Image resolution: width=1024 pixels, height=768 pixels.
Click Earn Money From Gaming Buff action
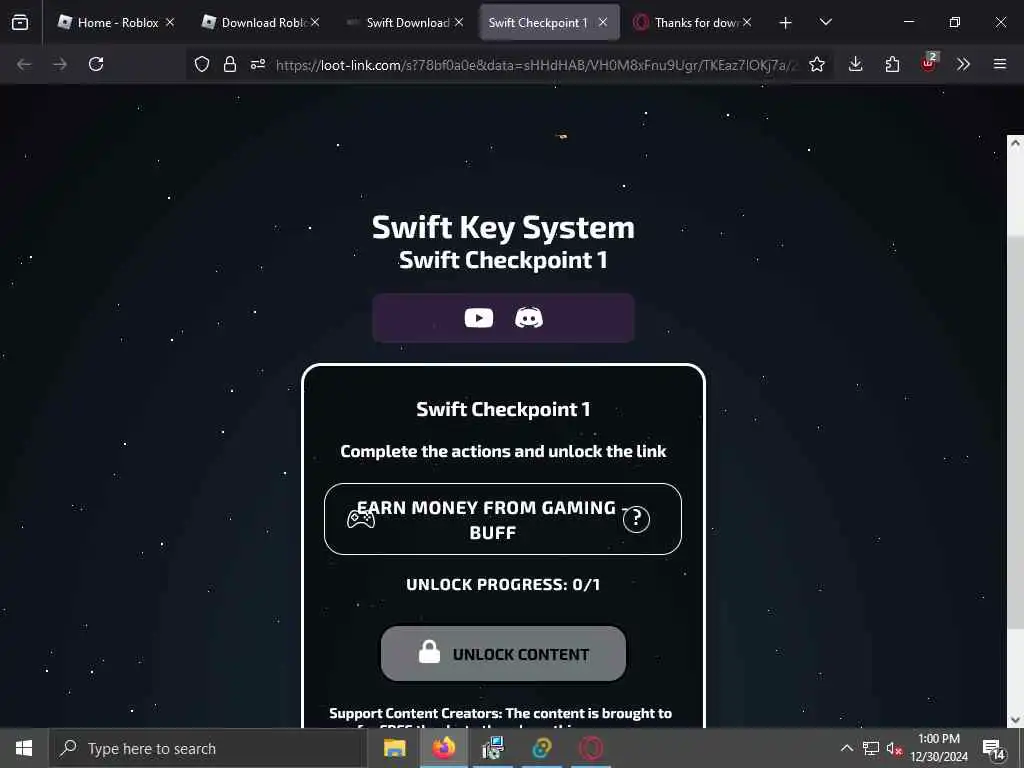click(503, 519)
